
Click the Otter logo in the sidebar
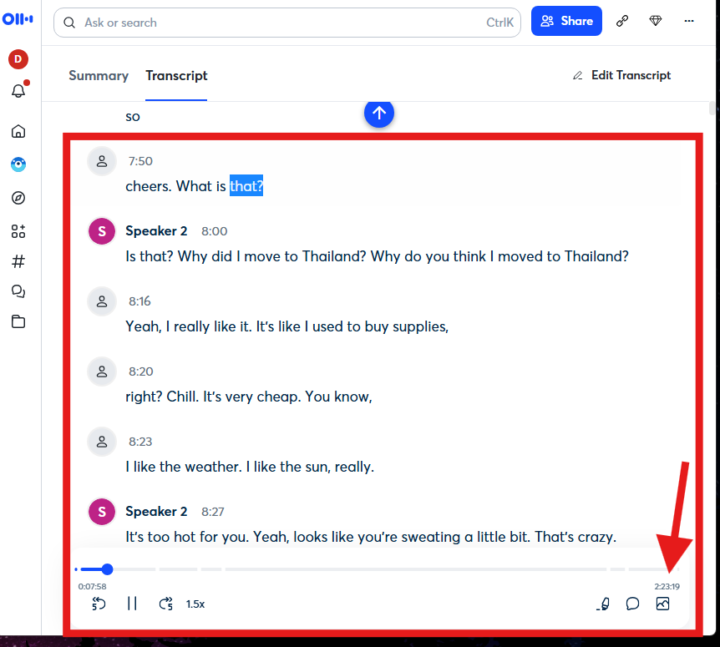coord(17,19)
